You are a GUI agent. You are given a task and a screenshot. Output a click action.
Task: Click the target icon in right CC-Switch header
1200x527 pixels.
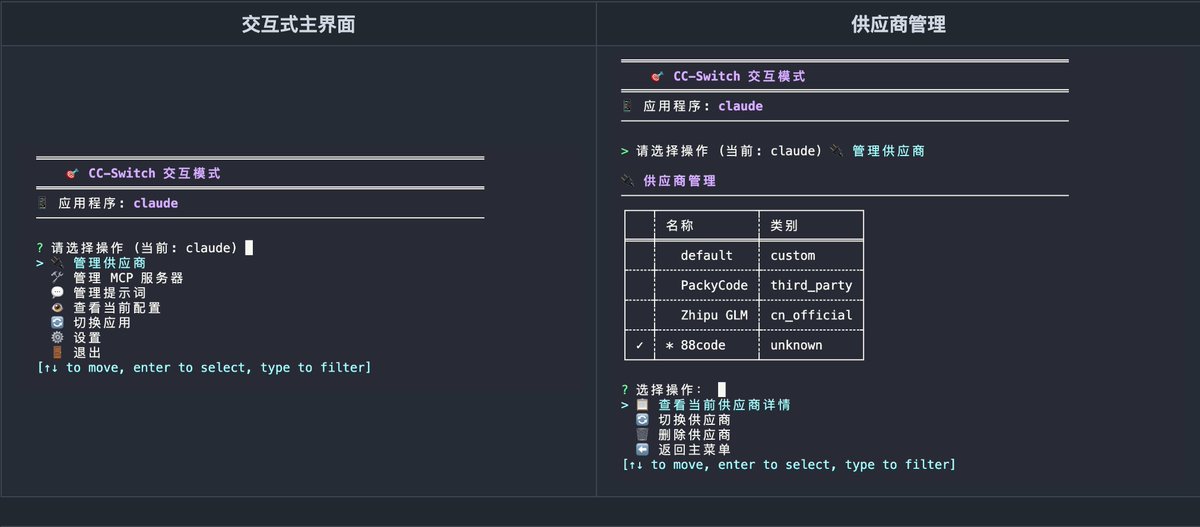(x=657, y=76)
